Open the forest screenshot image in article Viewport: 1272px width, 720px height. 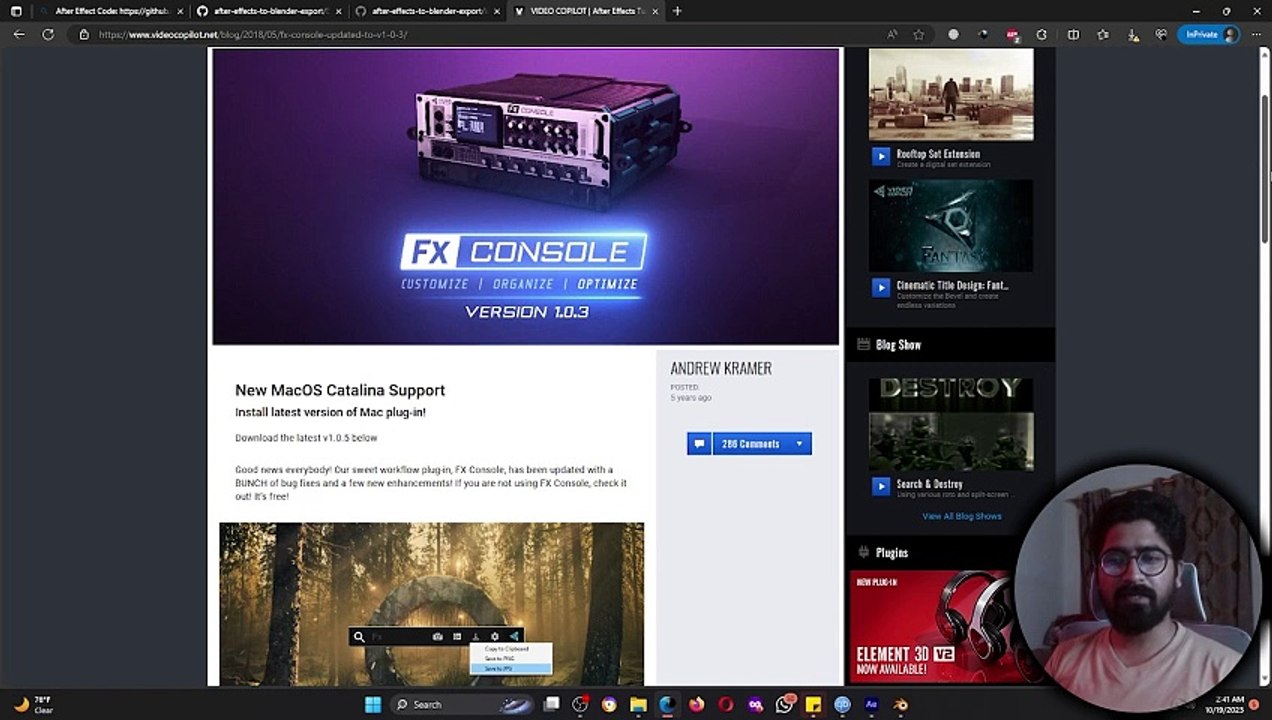[x=432, y=604]
